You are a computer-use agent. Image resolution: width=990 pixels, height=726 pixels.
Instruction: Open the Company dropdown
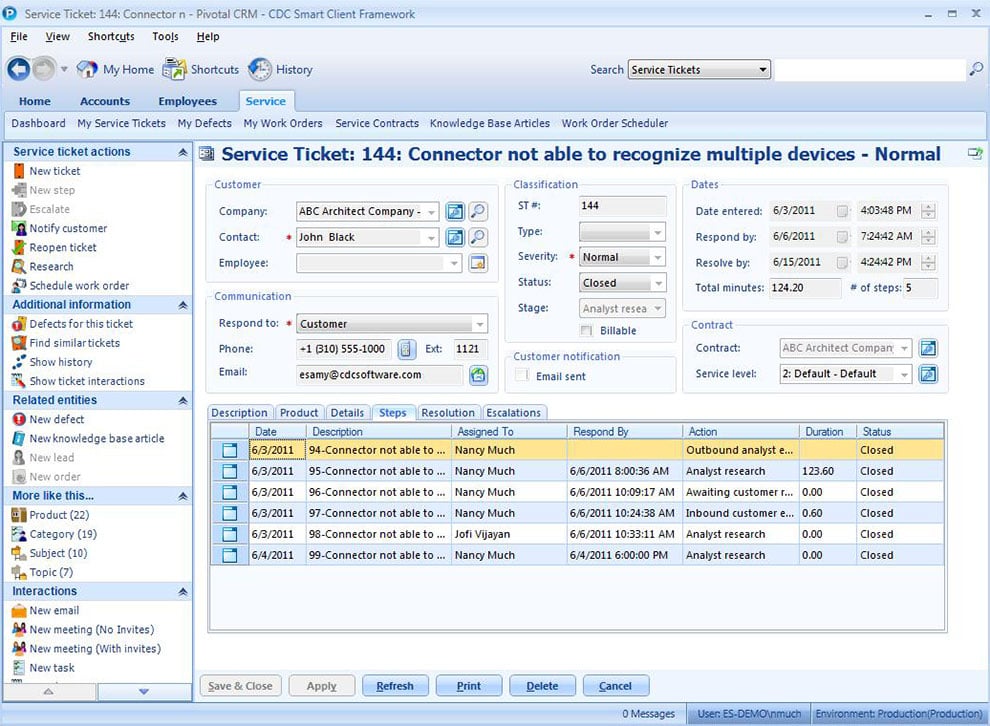click(432, 212)
